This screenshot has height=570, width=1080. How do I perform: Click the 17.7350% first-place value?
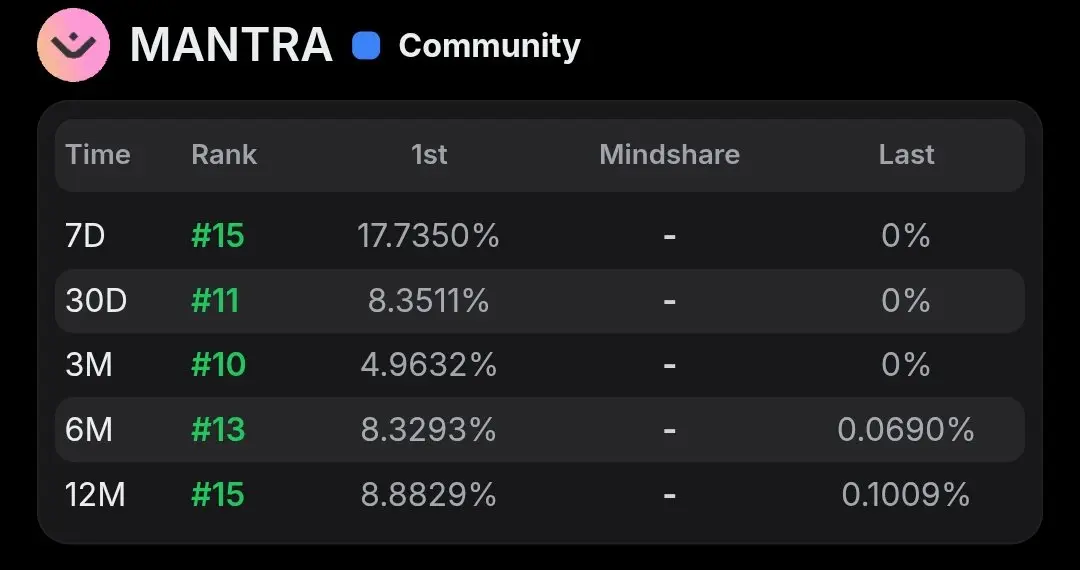pos(428,236)
